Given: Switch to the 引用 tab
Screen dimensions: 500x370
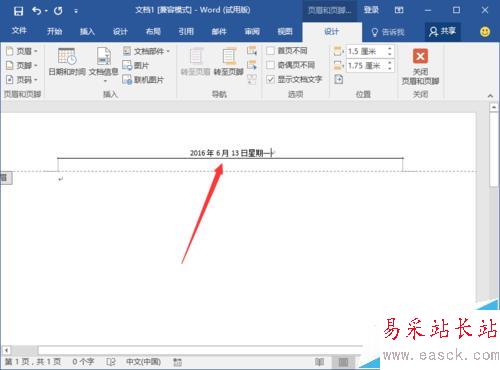Looking at the screenshot, I should click(186, 32).
